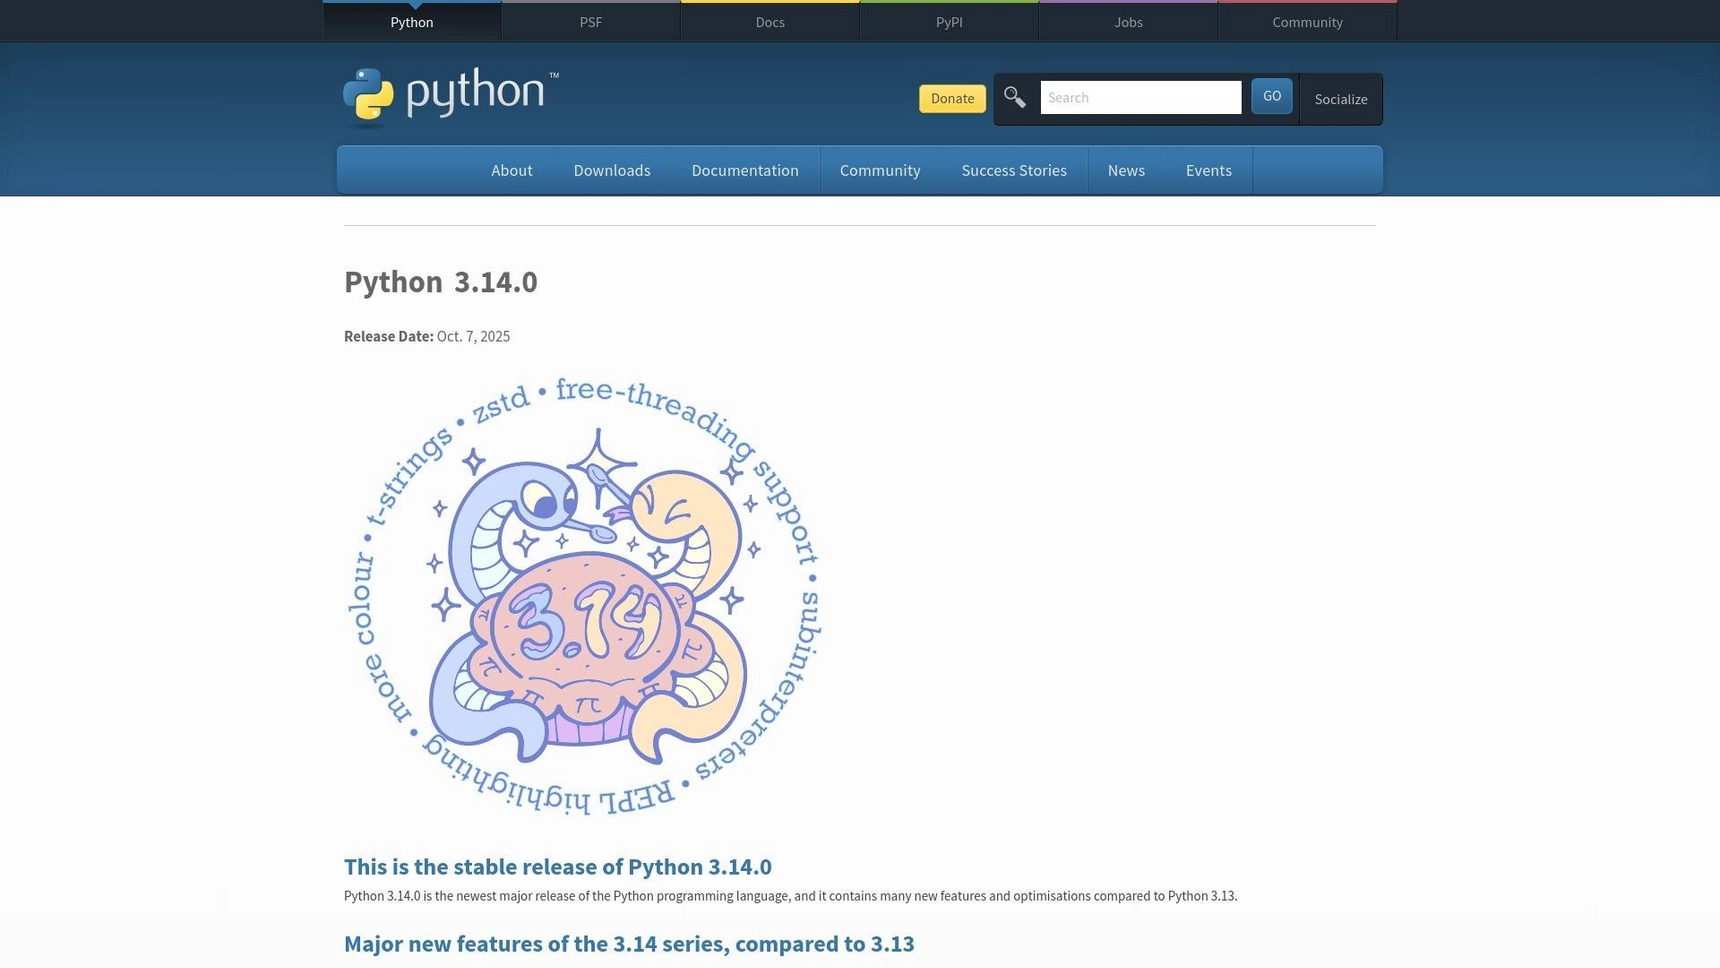The height and width of the screenshot is (968, 1720).
Task: Open the Community navigation menu item
Action: (x=880, y=170)
